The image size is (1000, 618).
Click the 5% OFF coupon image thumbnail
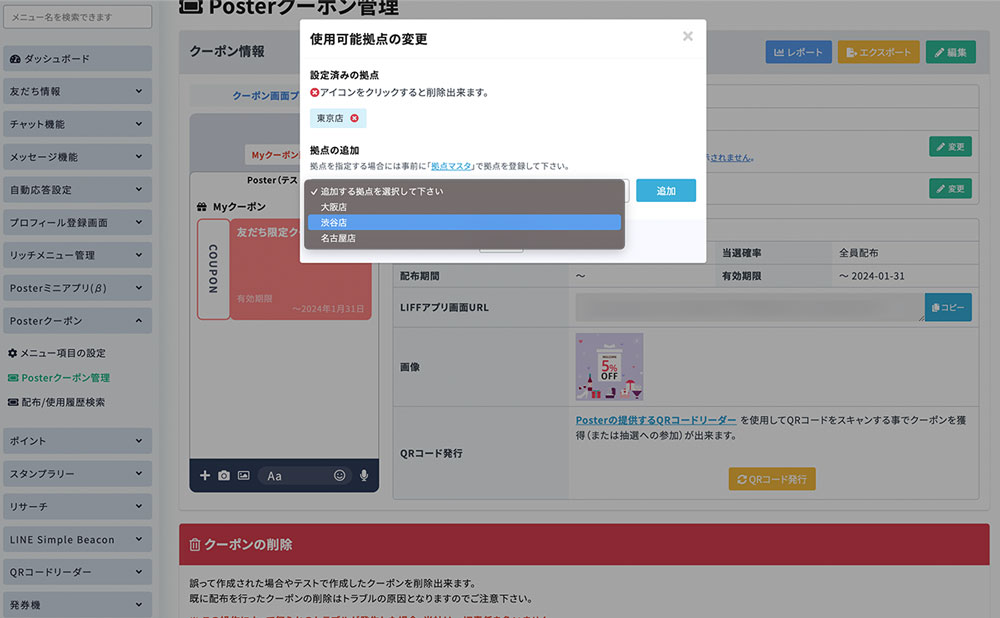609,367
